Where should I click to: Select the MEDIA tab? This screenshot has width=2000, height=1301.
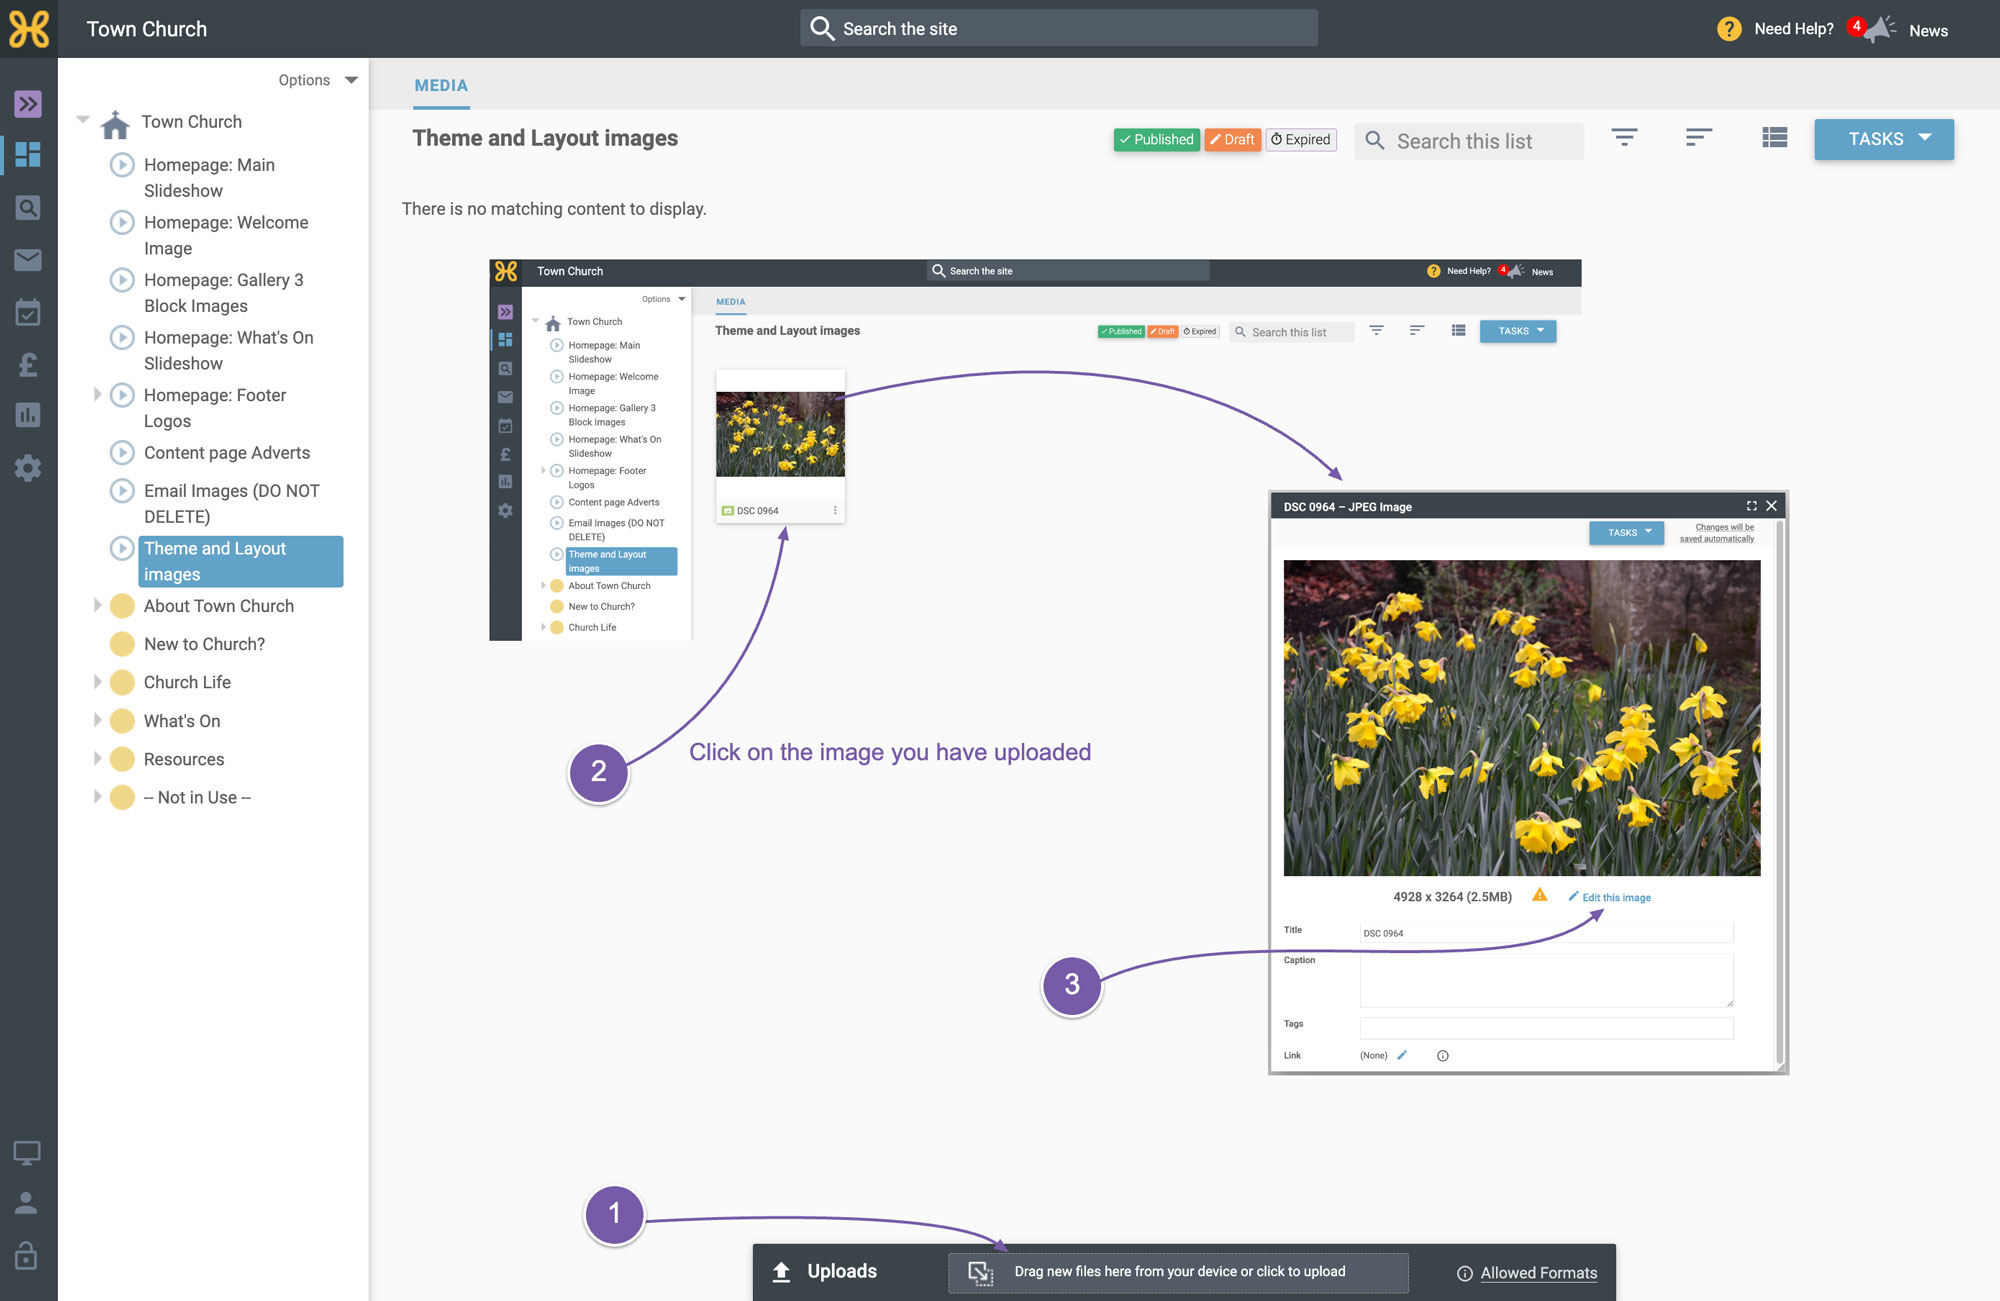pyautogui.click(x=441, y=86)
